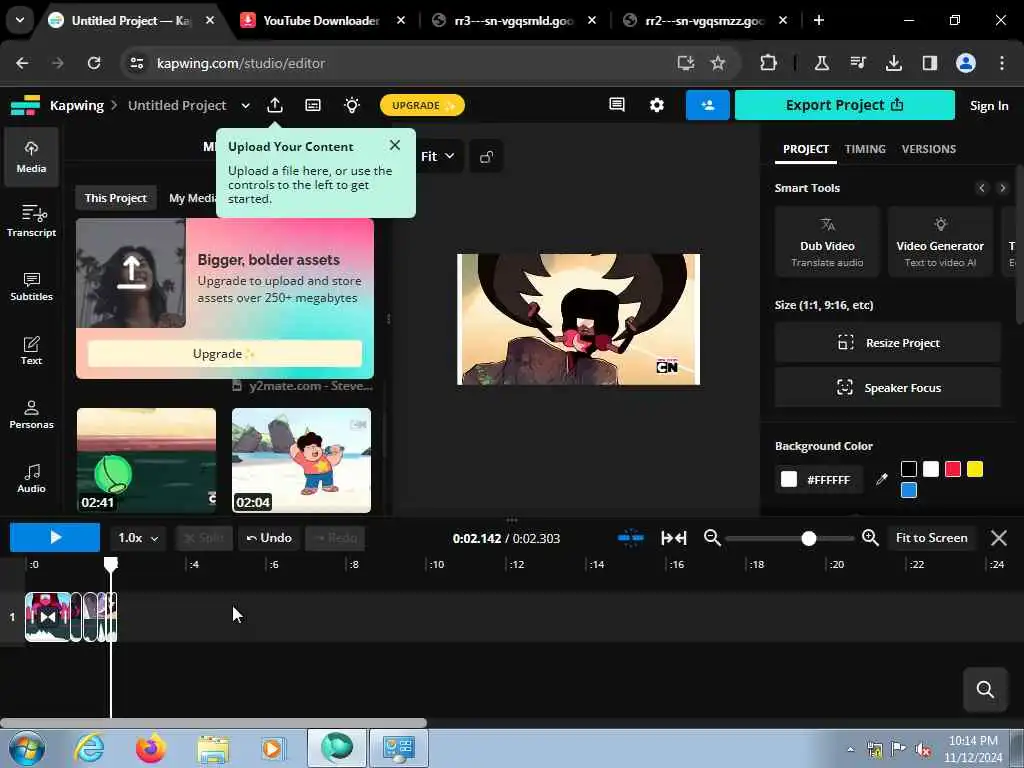Click the Resize Project button
Viewport: 1024px width, 768px height.
pos(888,343)
